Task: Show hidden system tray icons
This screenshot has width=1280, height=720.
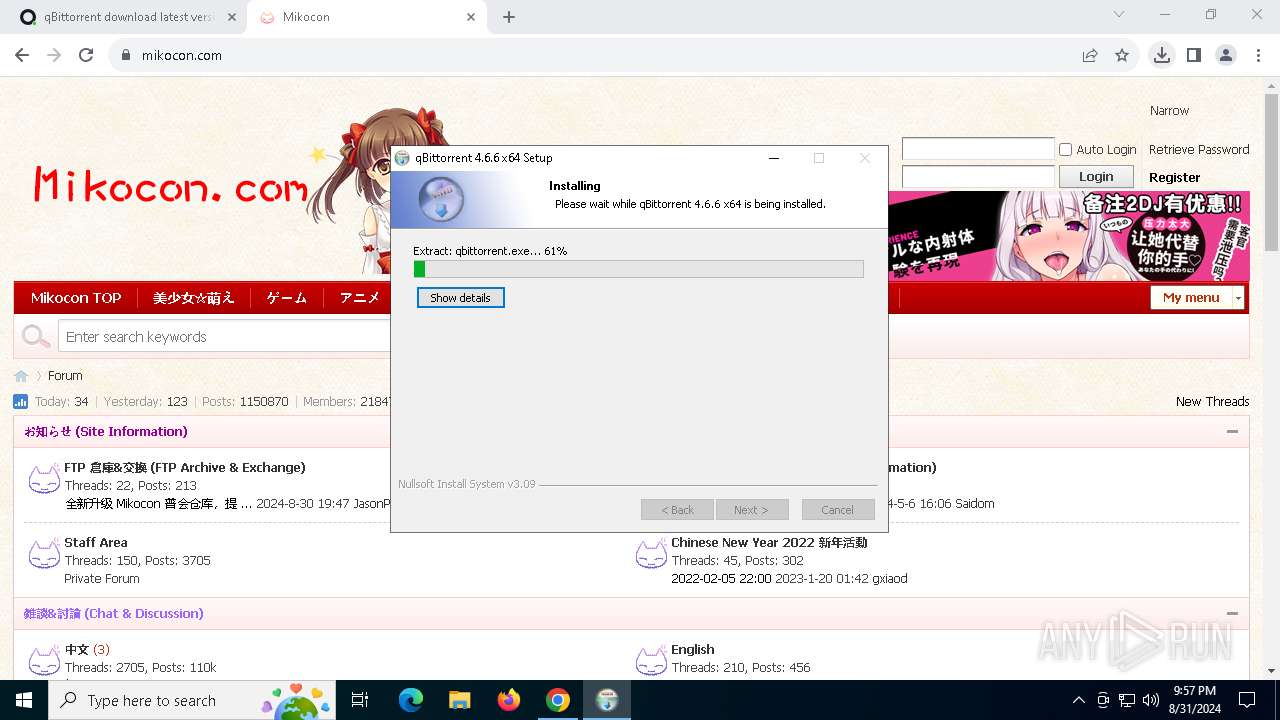Action: pyautogui.click(x=1078, y=700)
